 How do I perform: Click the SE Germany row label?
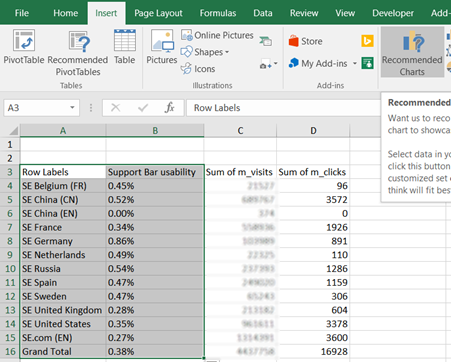[63, 241]
